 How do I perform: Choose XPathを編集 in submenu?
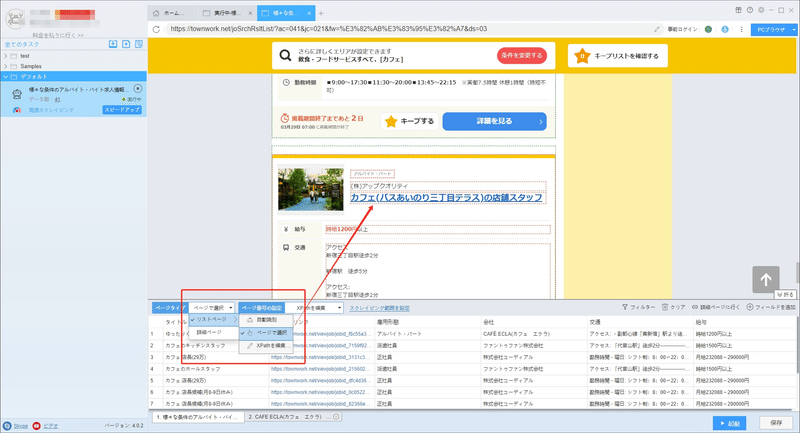(x=266, y=345)
